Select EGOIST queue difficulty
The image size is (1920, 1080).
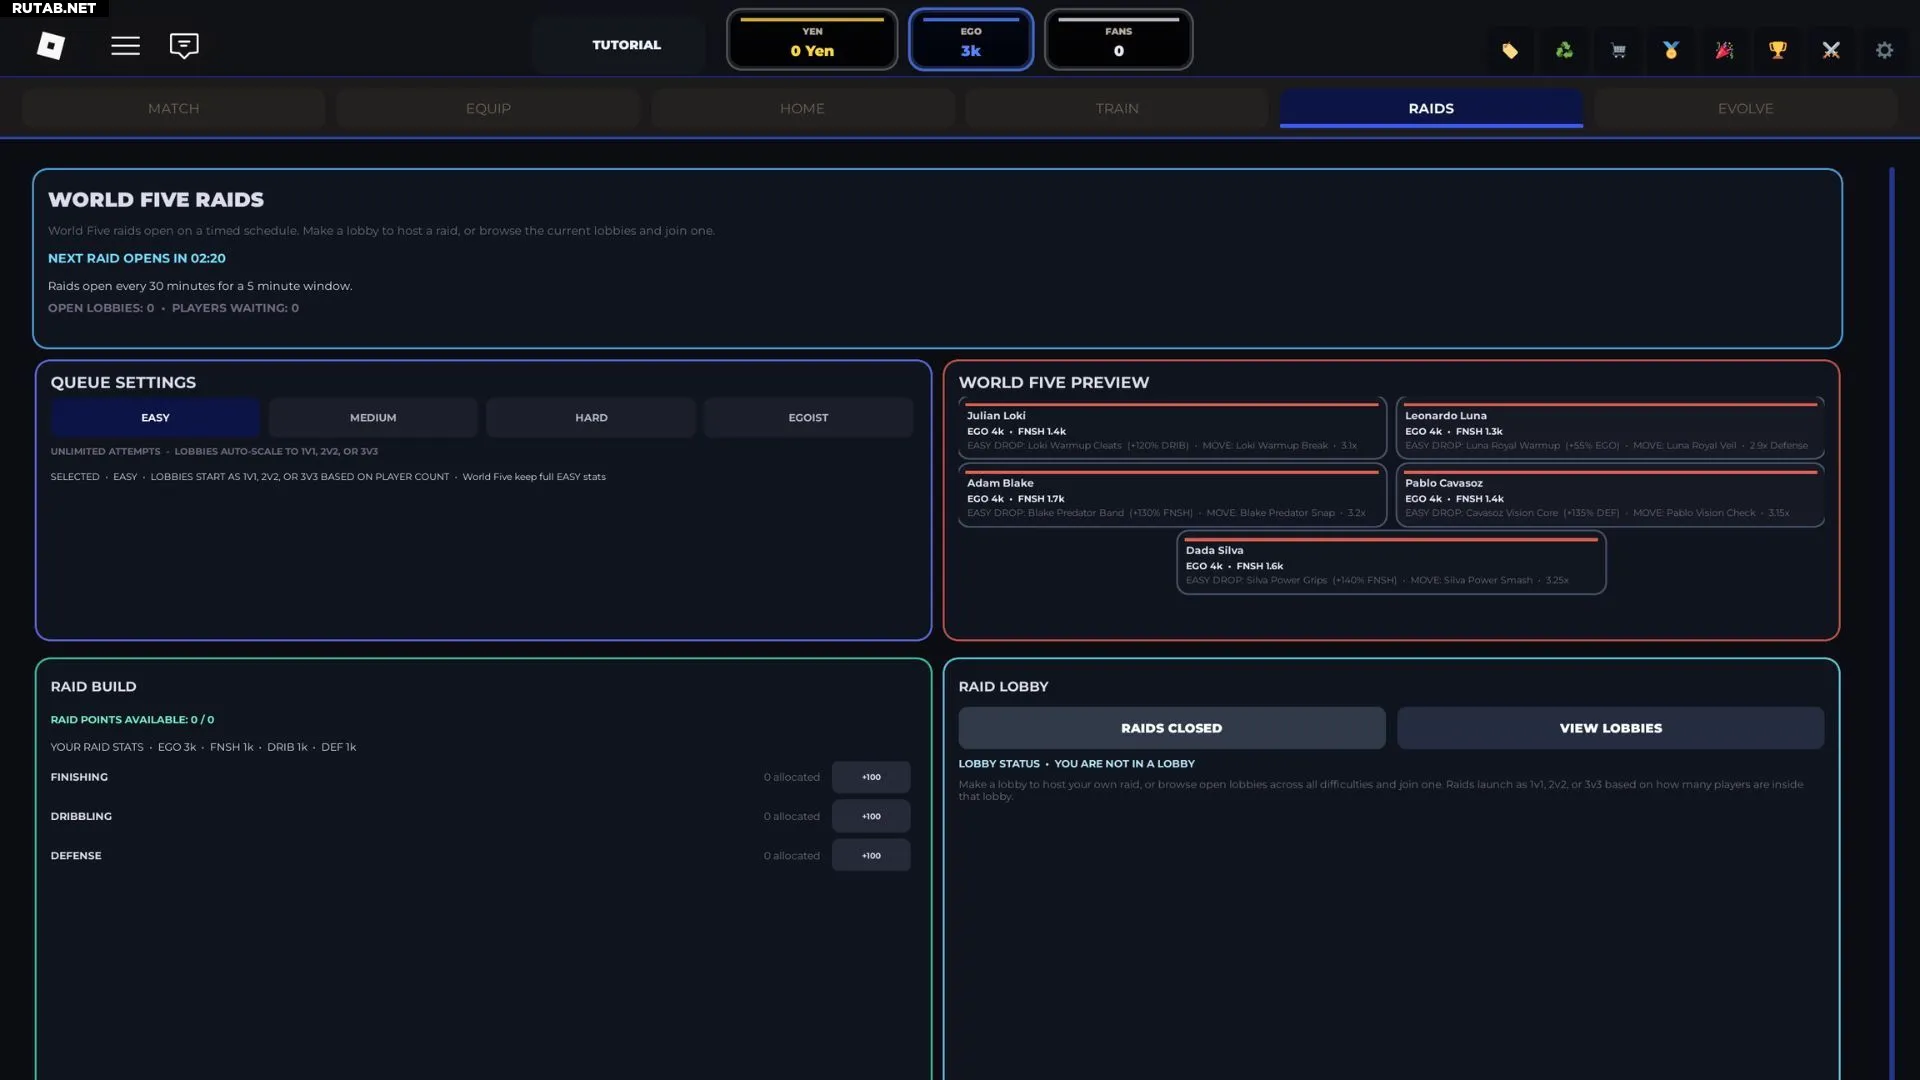(x=808, y=418)
